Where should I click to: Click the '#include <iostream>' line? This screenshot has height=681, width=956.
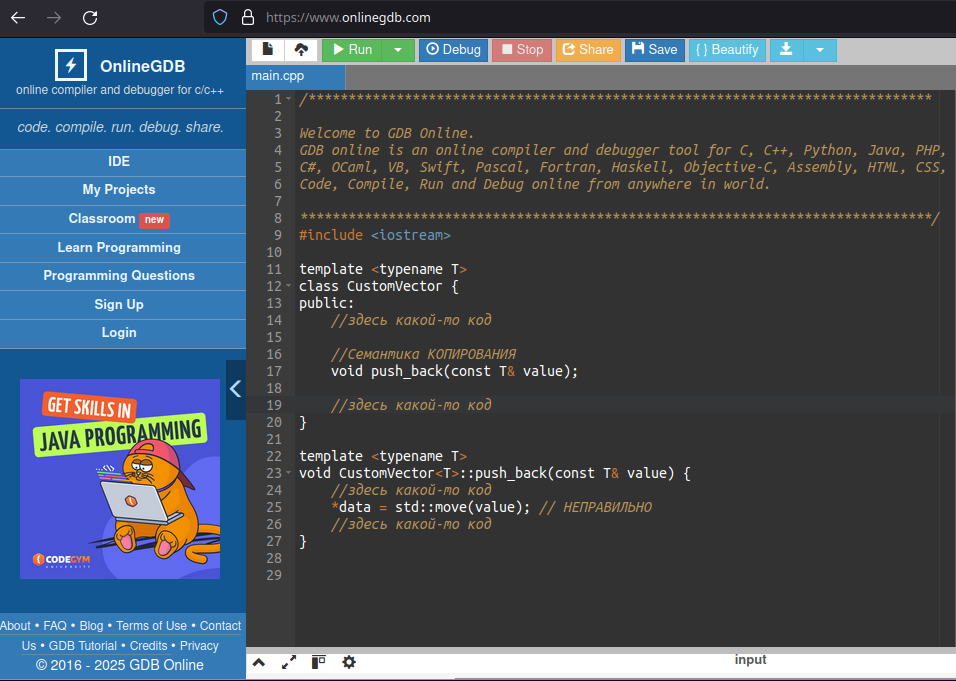point(374,235)
